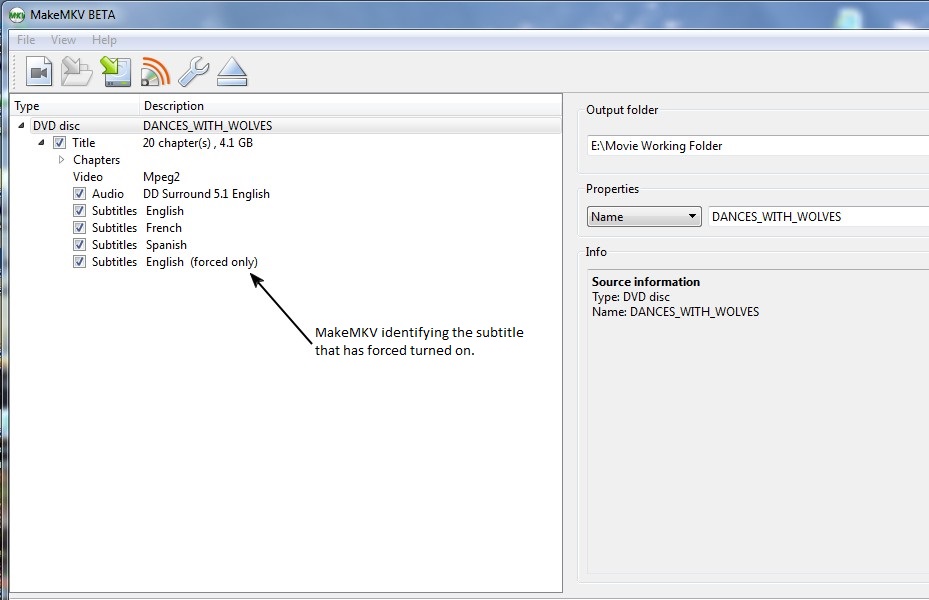Image resolution: width=929 pixels, height=600 pixels.
Task: Click '20 chapter(s) , 4.1 GB' text
Action: (198, 143)
